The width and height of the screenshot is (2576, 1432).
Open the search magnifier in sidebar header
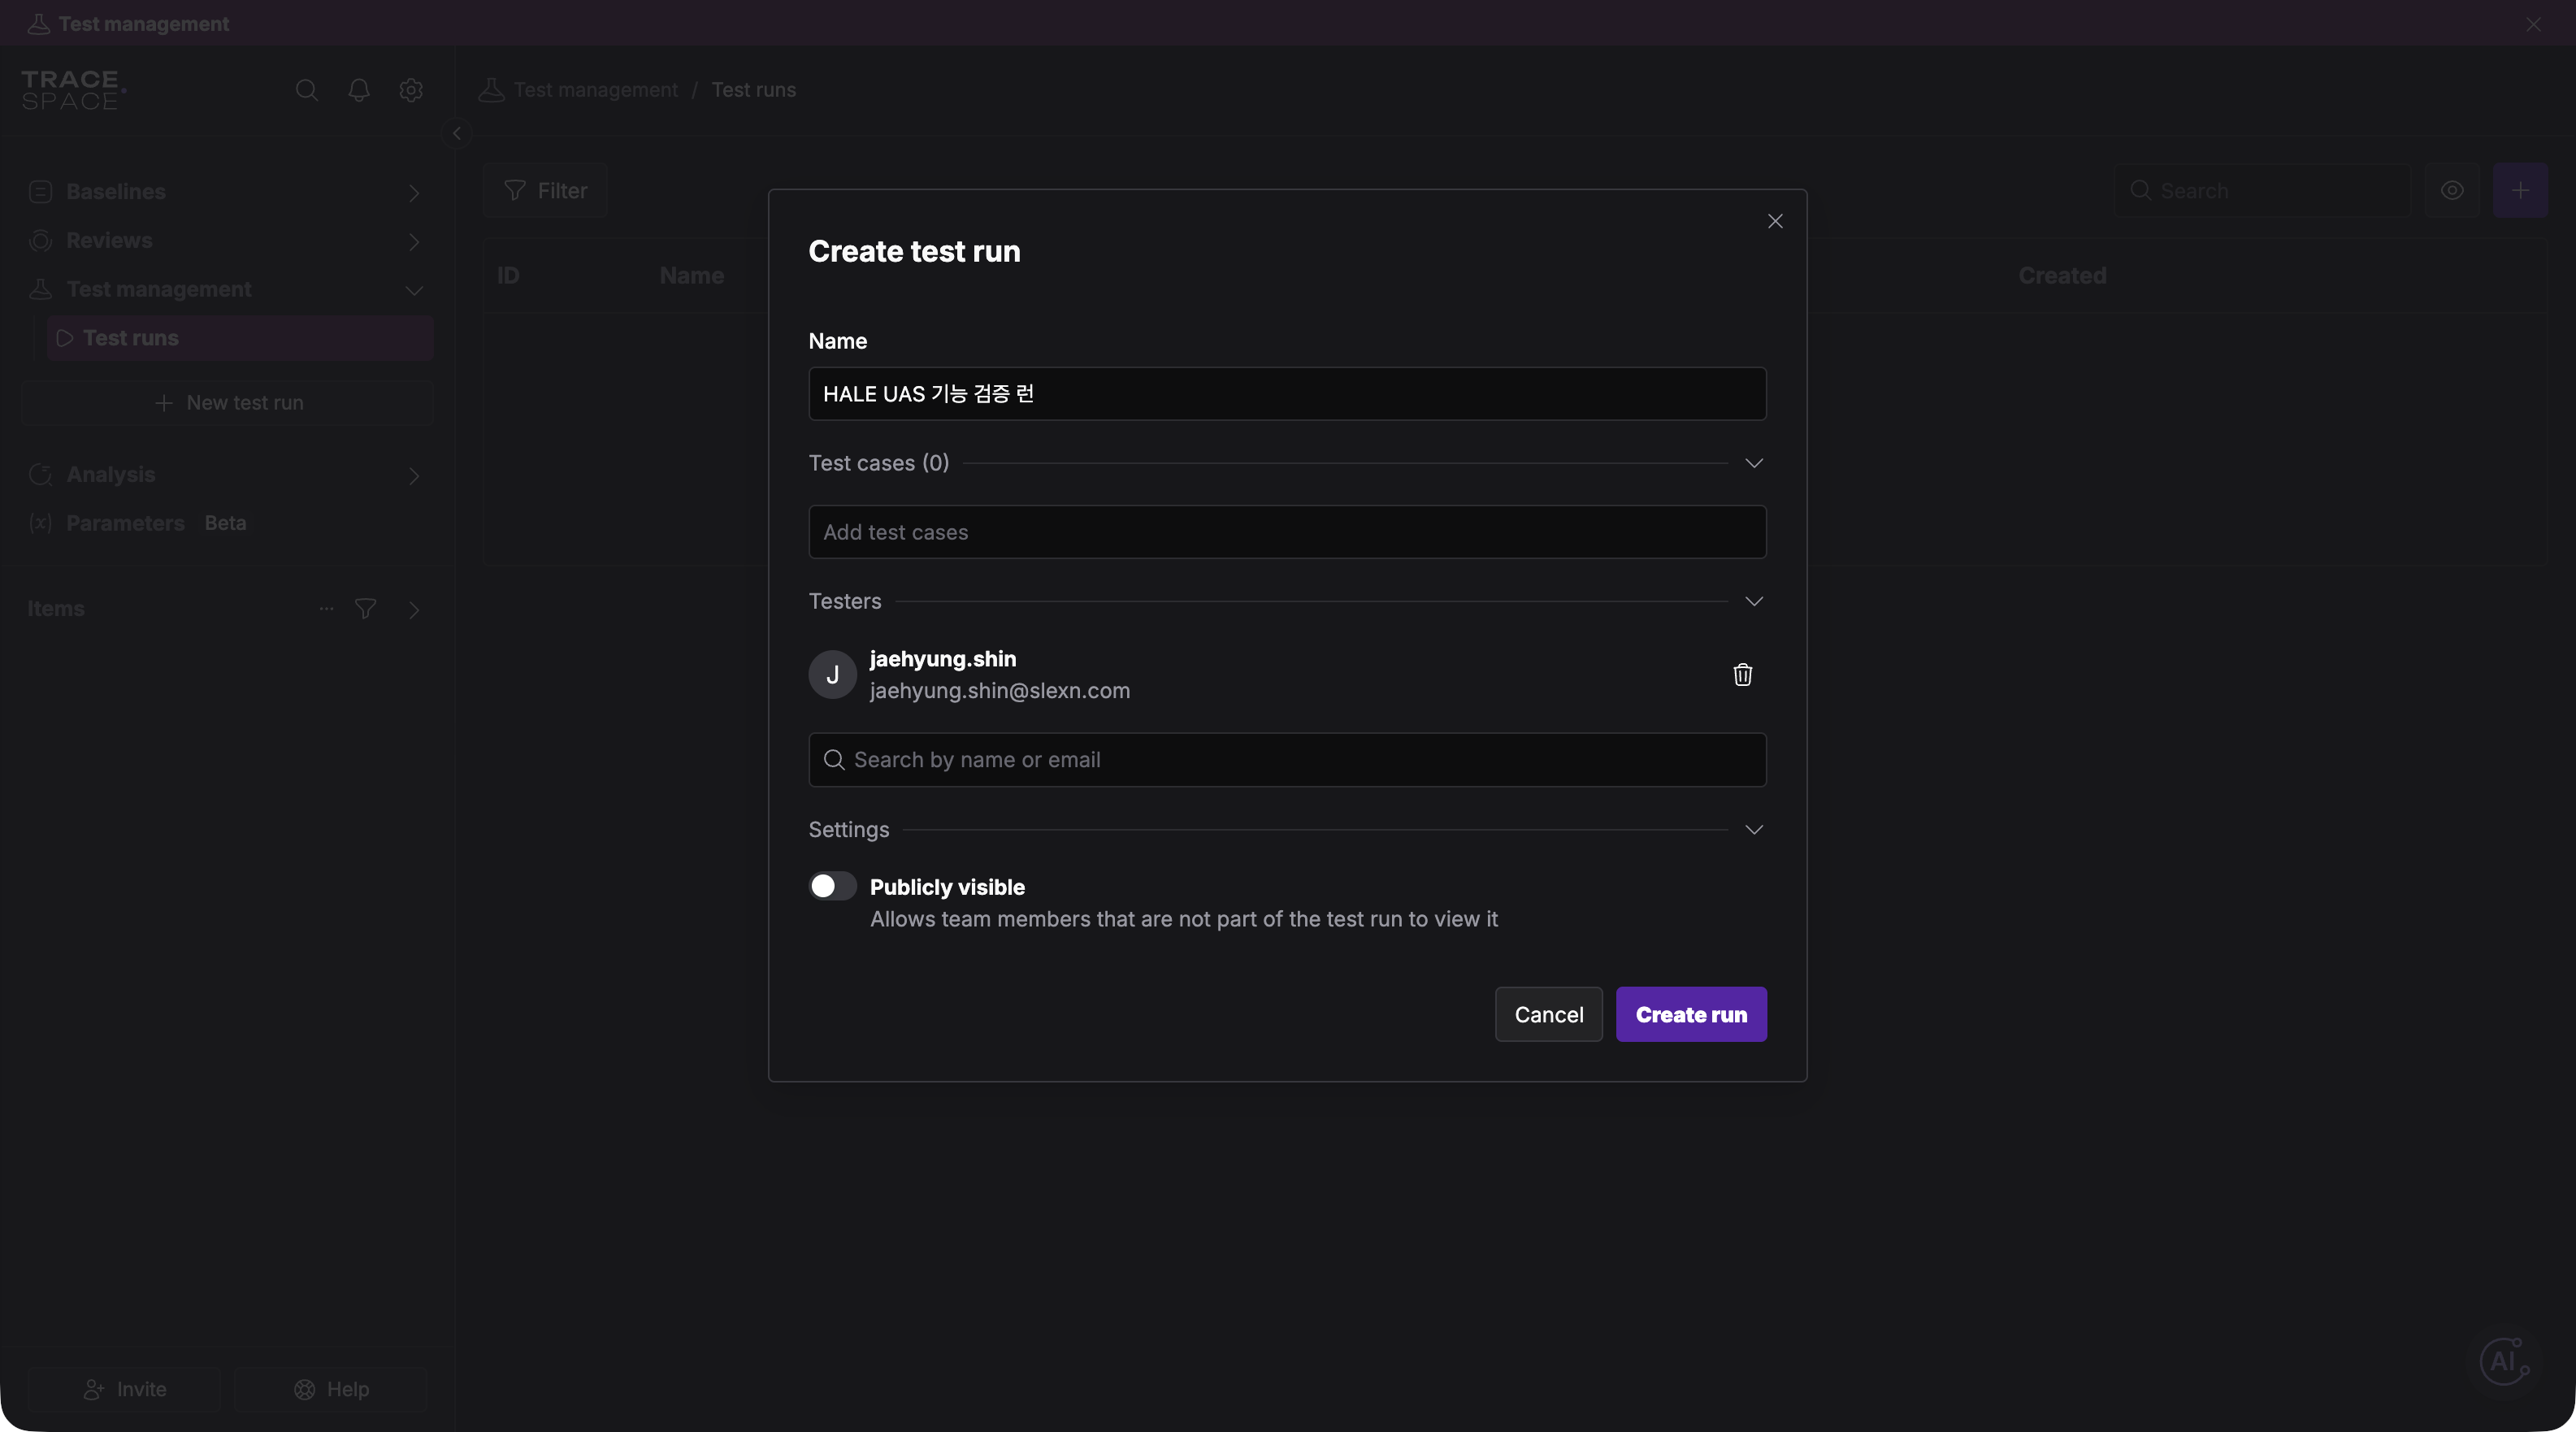point(307,90)
